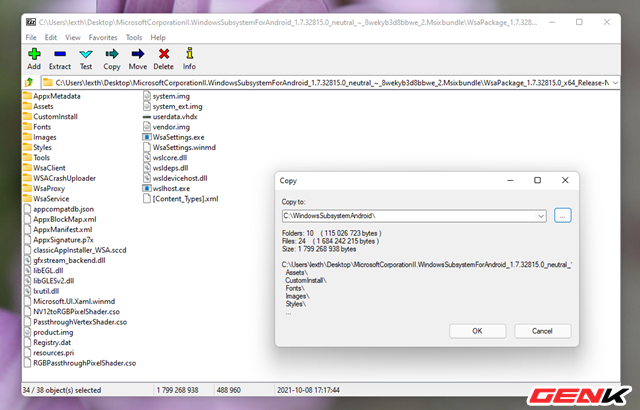Select gfxstream_backend.dll file

tap(65, 260)
